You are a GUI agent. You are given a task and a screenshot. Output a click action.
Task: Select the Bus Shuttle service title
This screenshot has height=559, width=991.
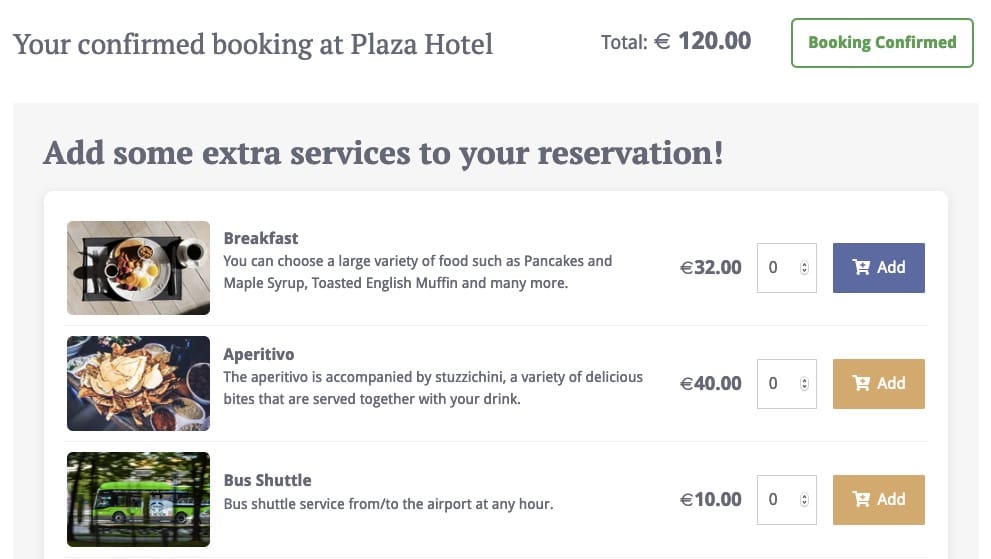pyautogui.click(x=267, y=480)
